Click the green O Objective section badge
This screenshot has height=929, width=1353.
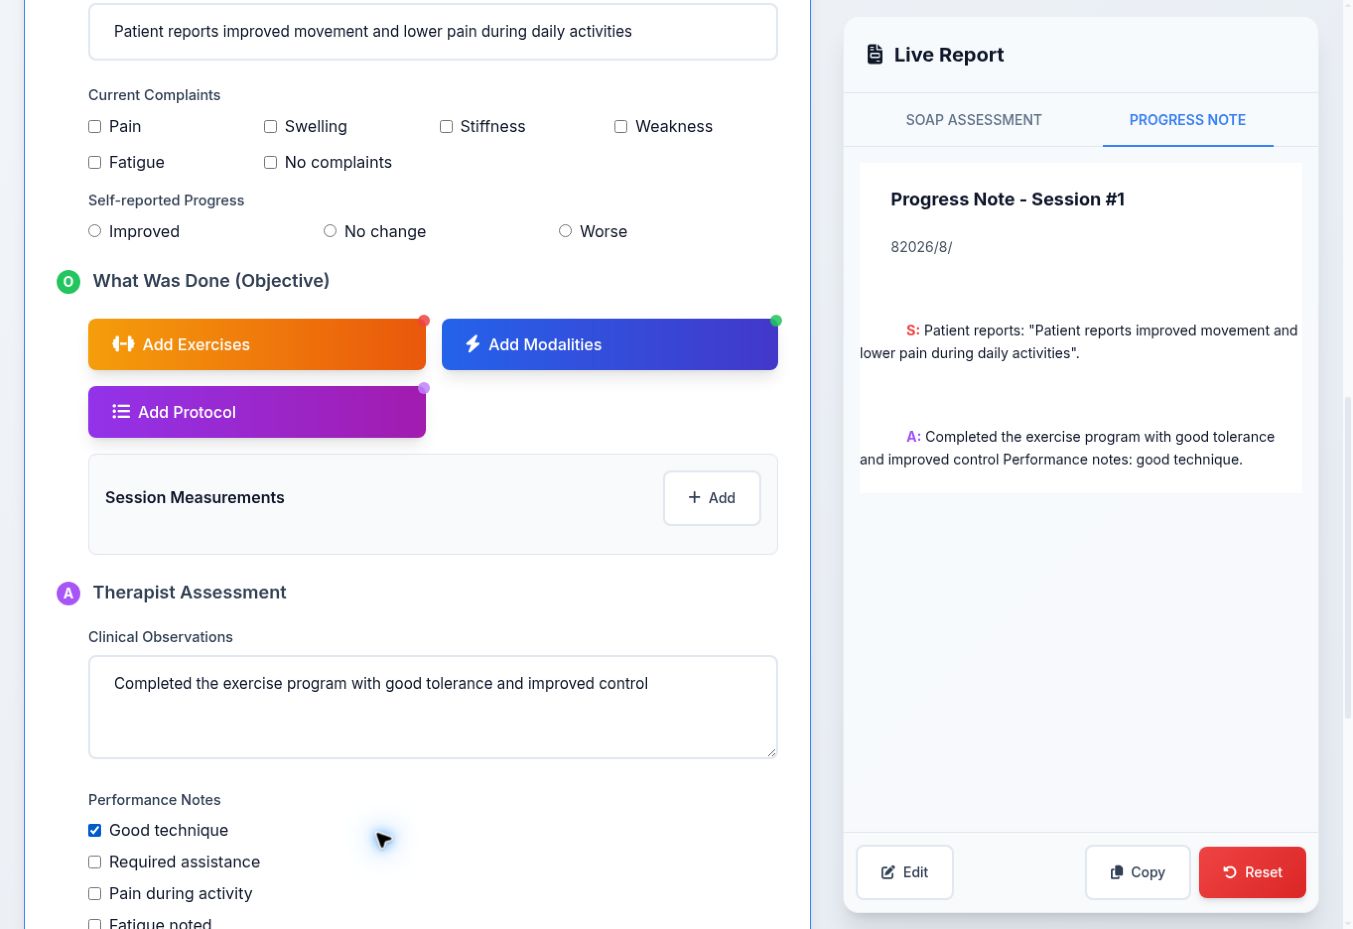click(68, 282)
